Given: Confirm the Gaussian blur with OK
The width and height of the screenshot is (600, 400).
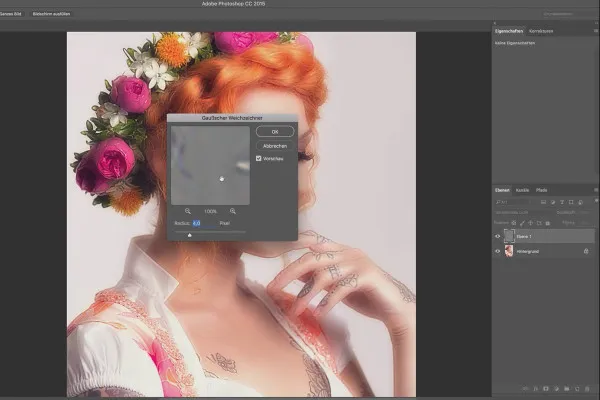Looking at the screenshot, I should tap(275, 131).
